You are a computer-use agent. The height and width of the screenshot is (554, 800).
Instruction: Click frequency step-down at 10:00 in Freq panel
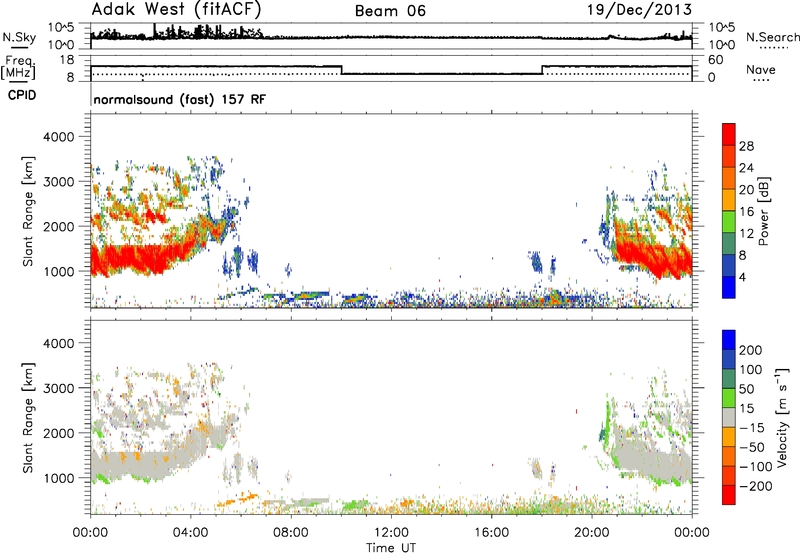pyautogui.click(x=341, y=70)
